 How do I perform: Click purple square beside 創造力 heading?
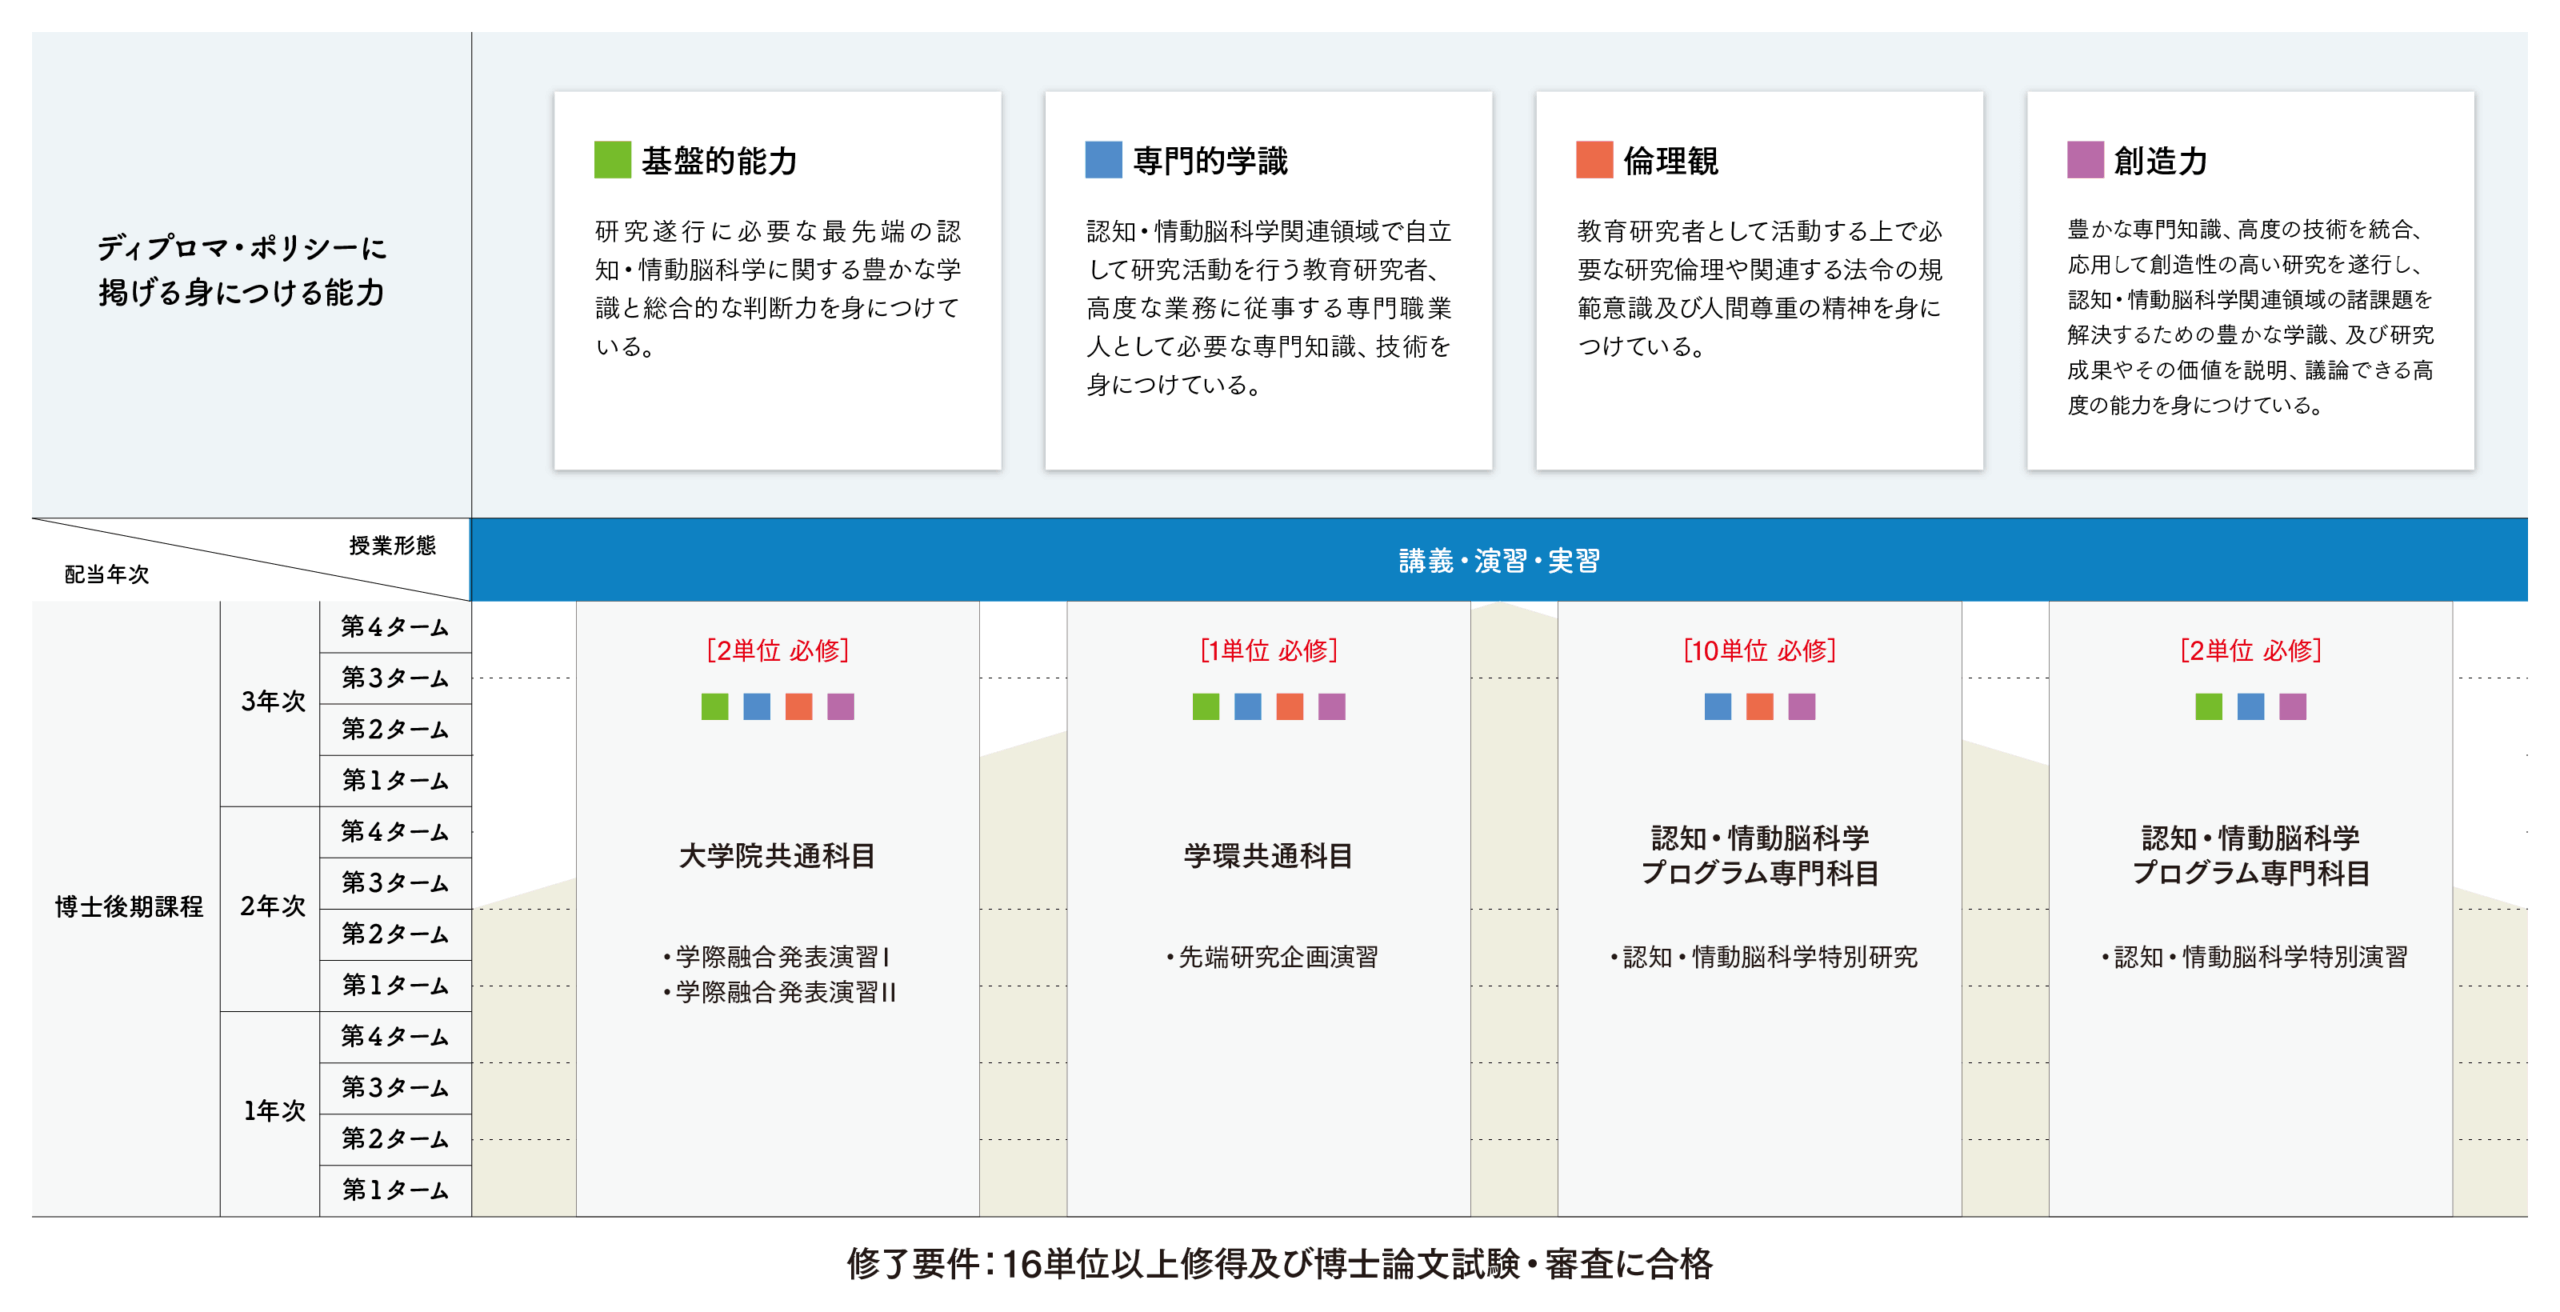[2085, 160]
